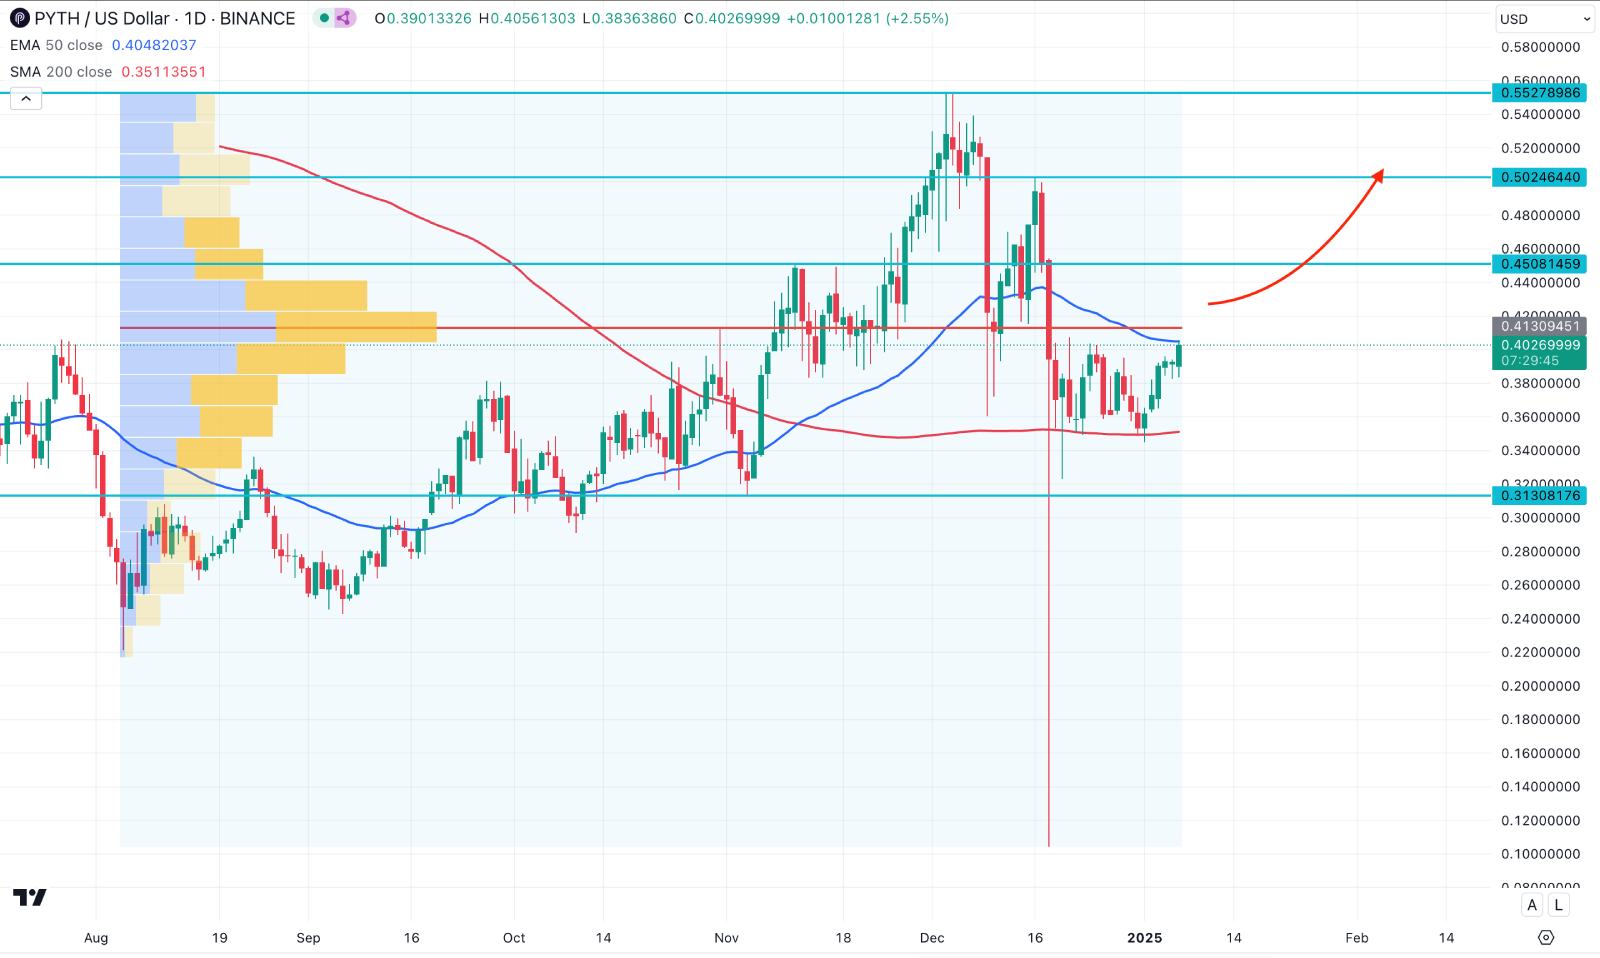Open chart settings gear icon
Screen dimensions: 1600x958
click(x=1546, y=937)
